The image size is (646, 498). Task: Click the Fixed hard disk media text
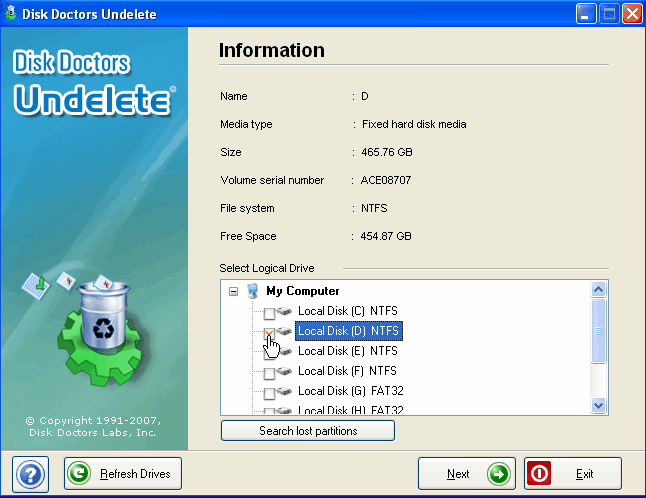(414, 124)
